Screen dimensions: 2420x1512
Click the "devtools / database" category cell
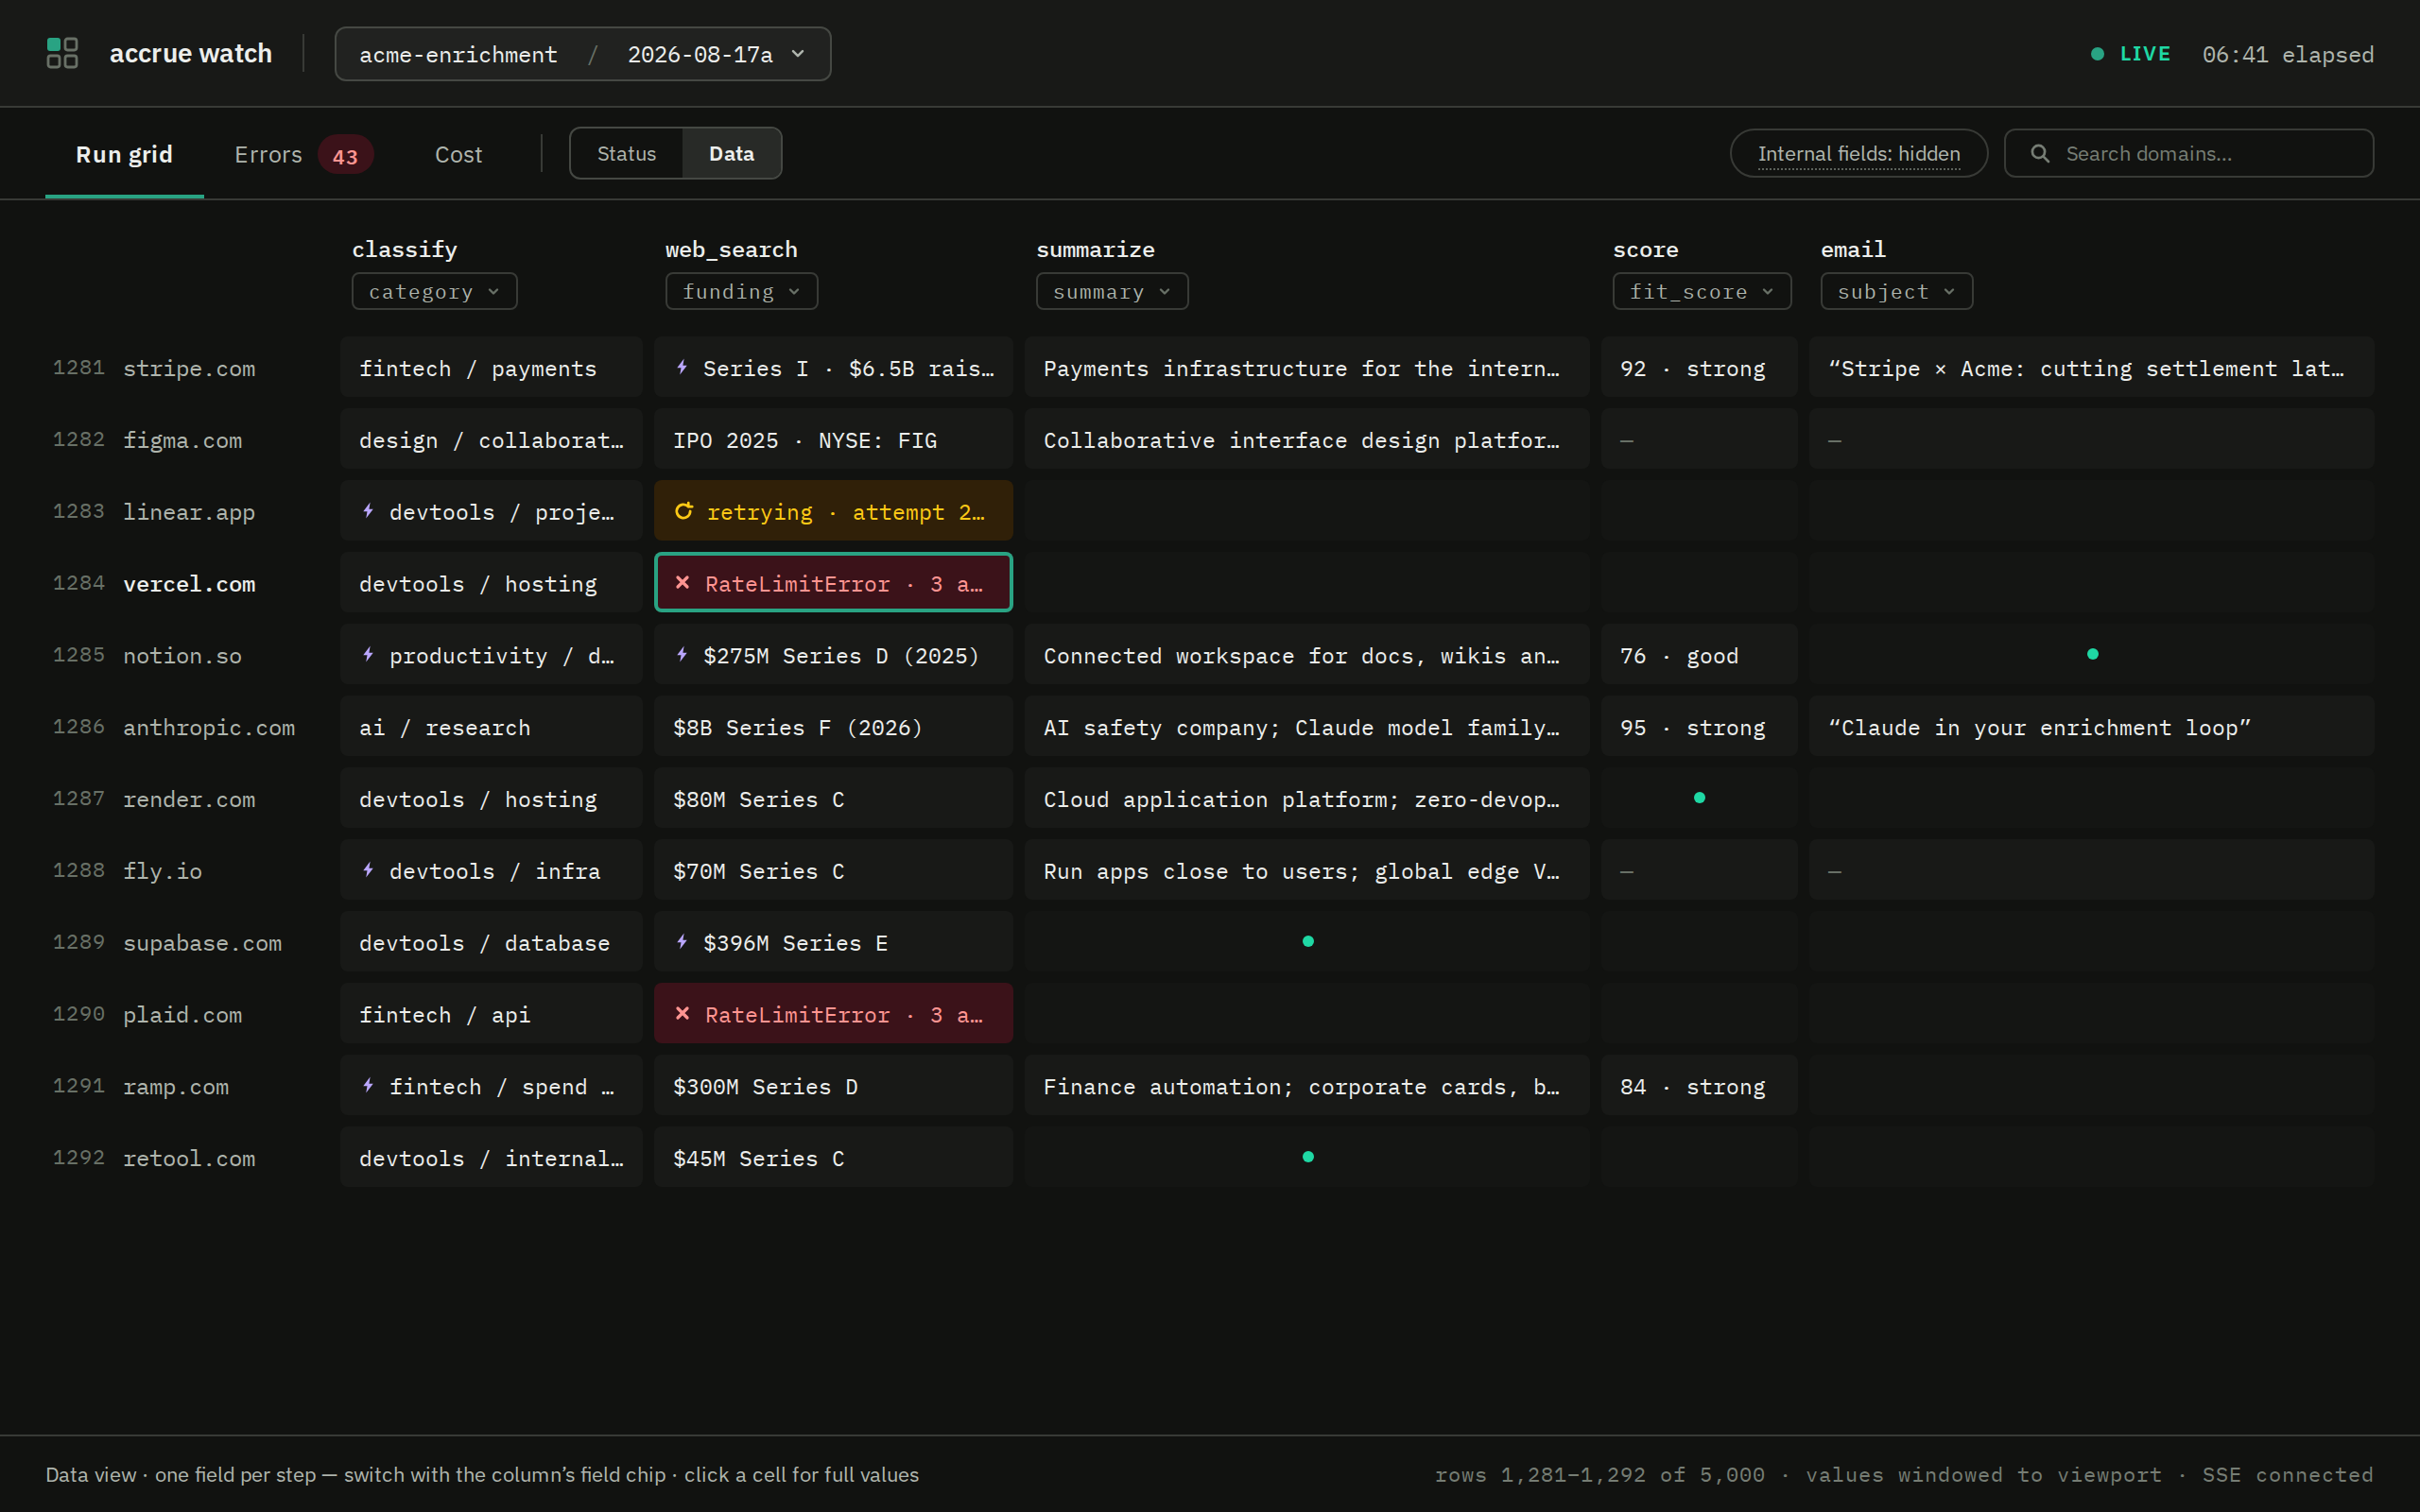pos(491,941)
